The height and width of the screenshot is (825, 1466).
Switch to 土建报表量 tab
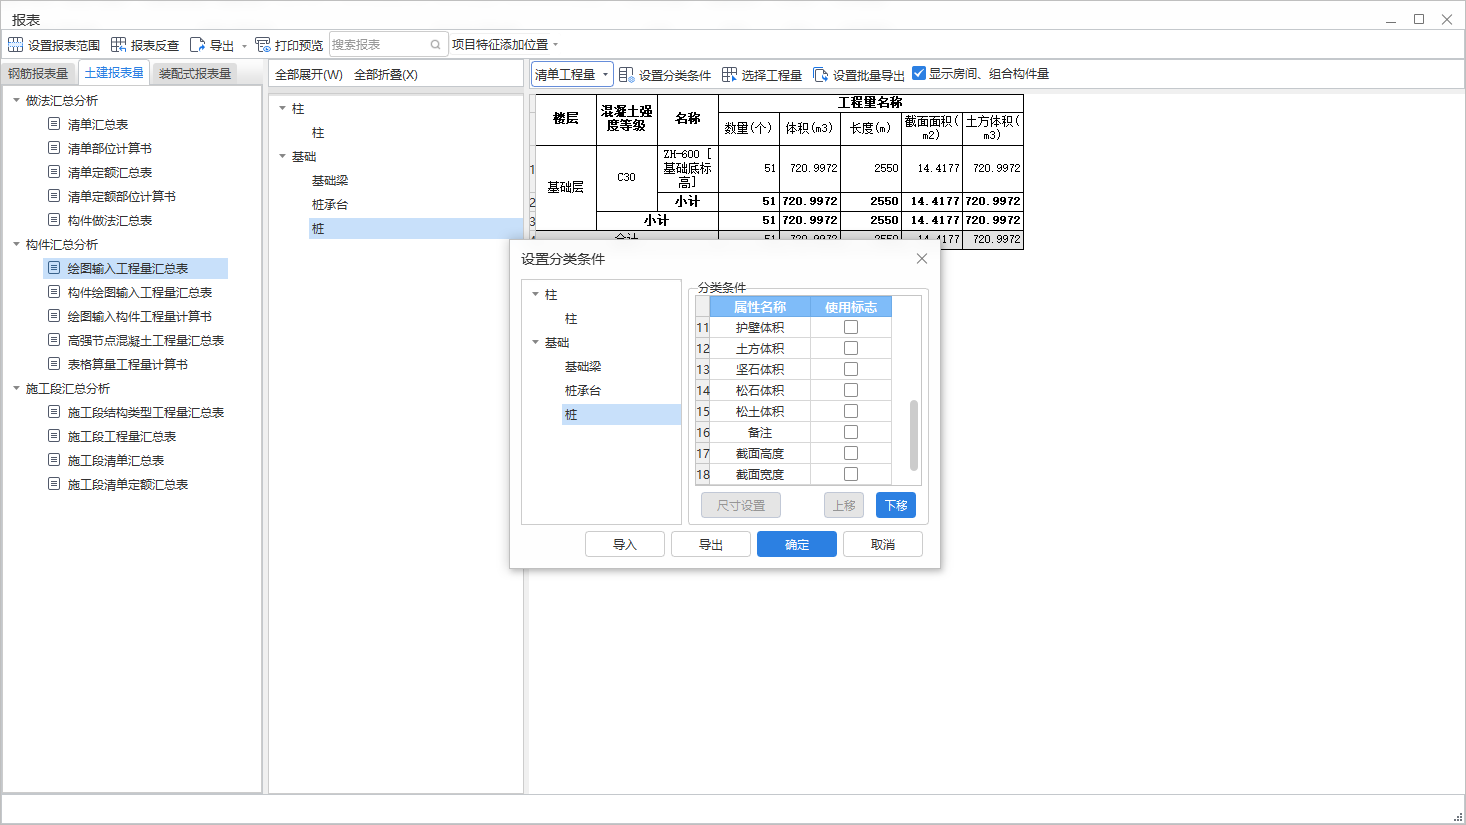pyautogui.click(x=114, y=73)
